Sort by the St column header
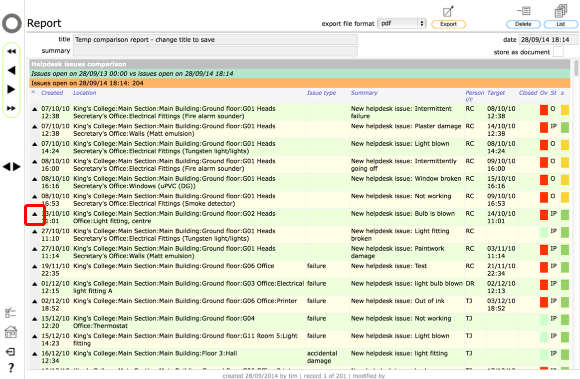Screen dimensions: 580x379 [553, 93]
